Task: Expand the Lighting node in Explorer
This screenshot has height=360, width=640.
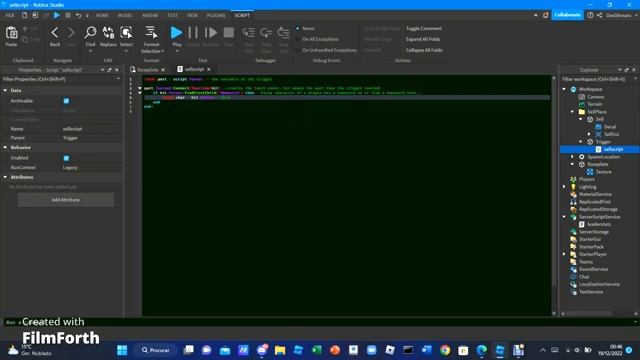Action: 564,187
